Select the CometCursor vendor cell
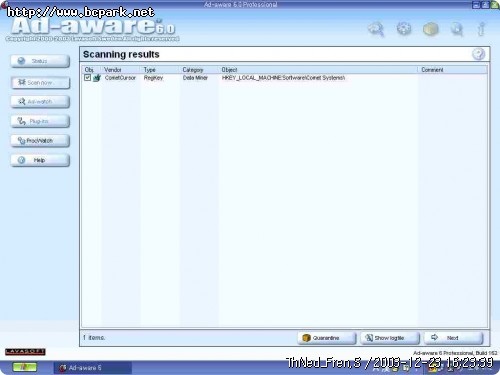The width and height of the screenshot is (500, 375). [120, 78]
